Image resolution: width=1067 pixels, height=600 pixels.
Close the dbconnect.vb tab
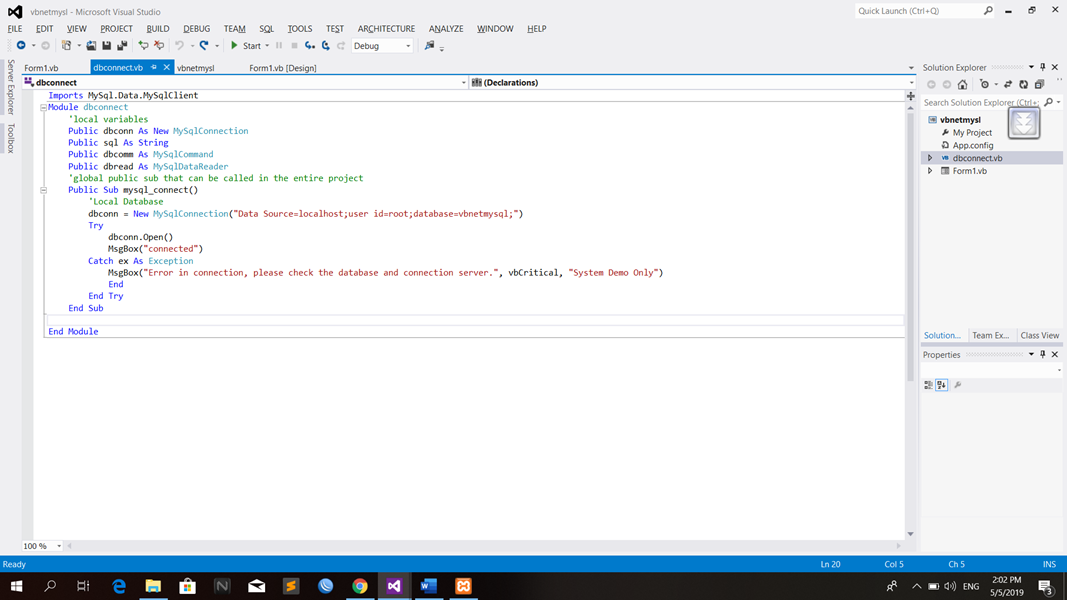(167, 67)
